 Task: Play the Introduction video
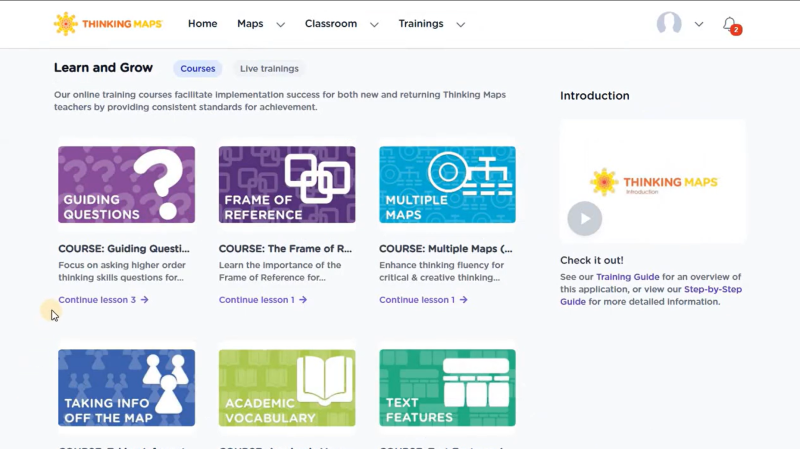(585, 218)
